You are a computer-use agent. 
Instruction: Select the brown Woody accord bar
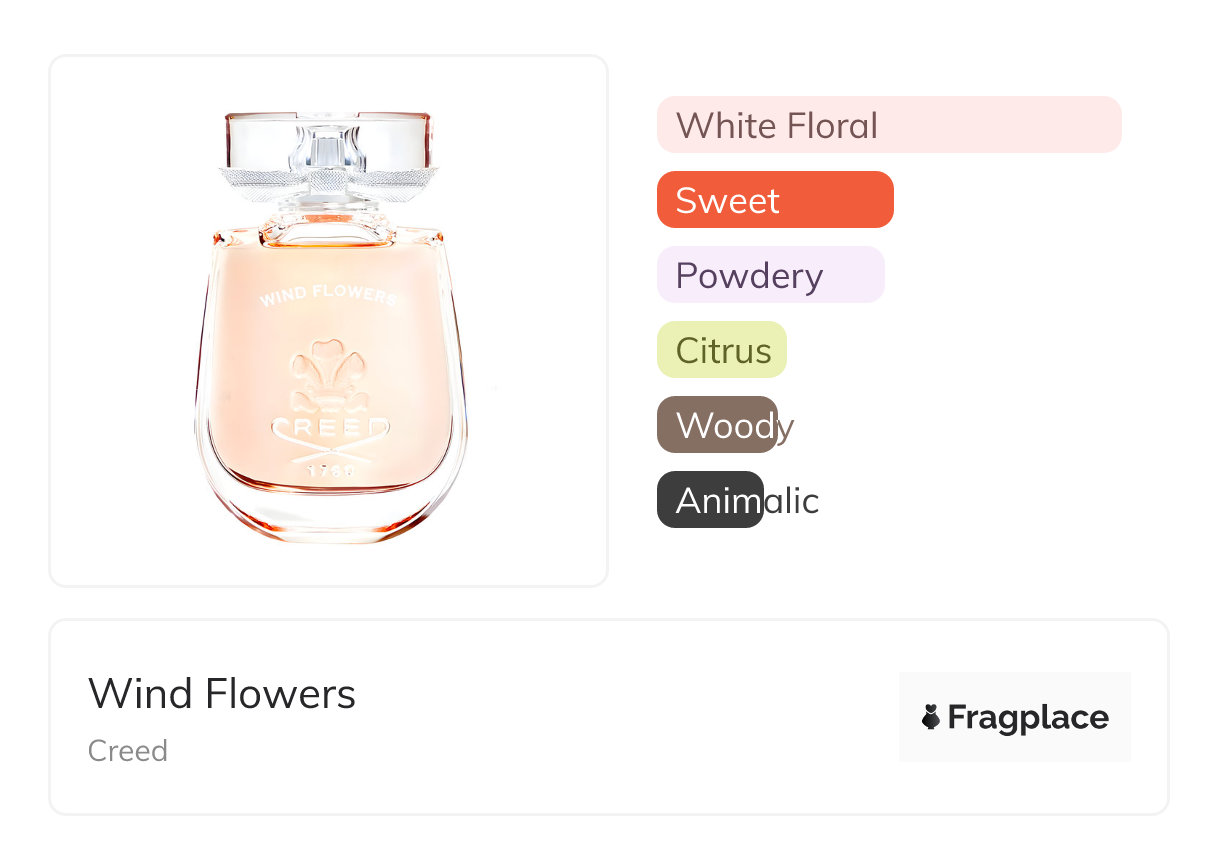716,425
